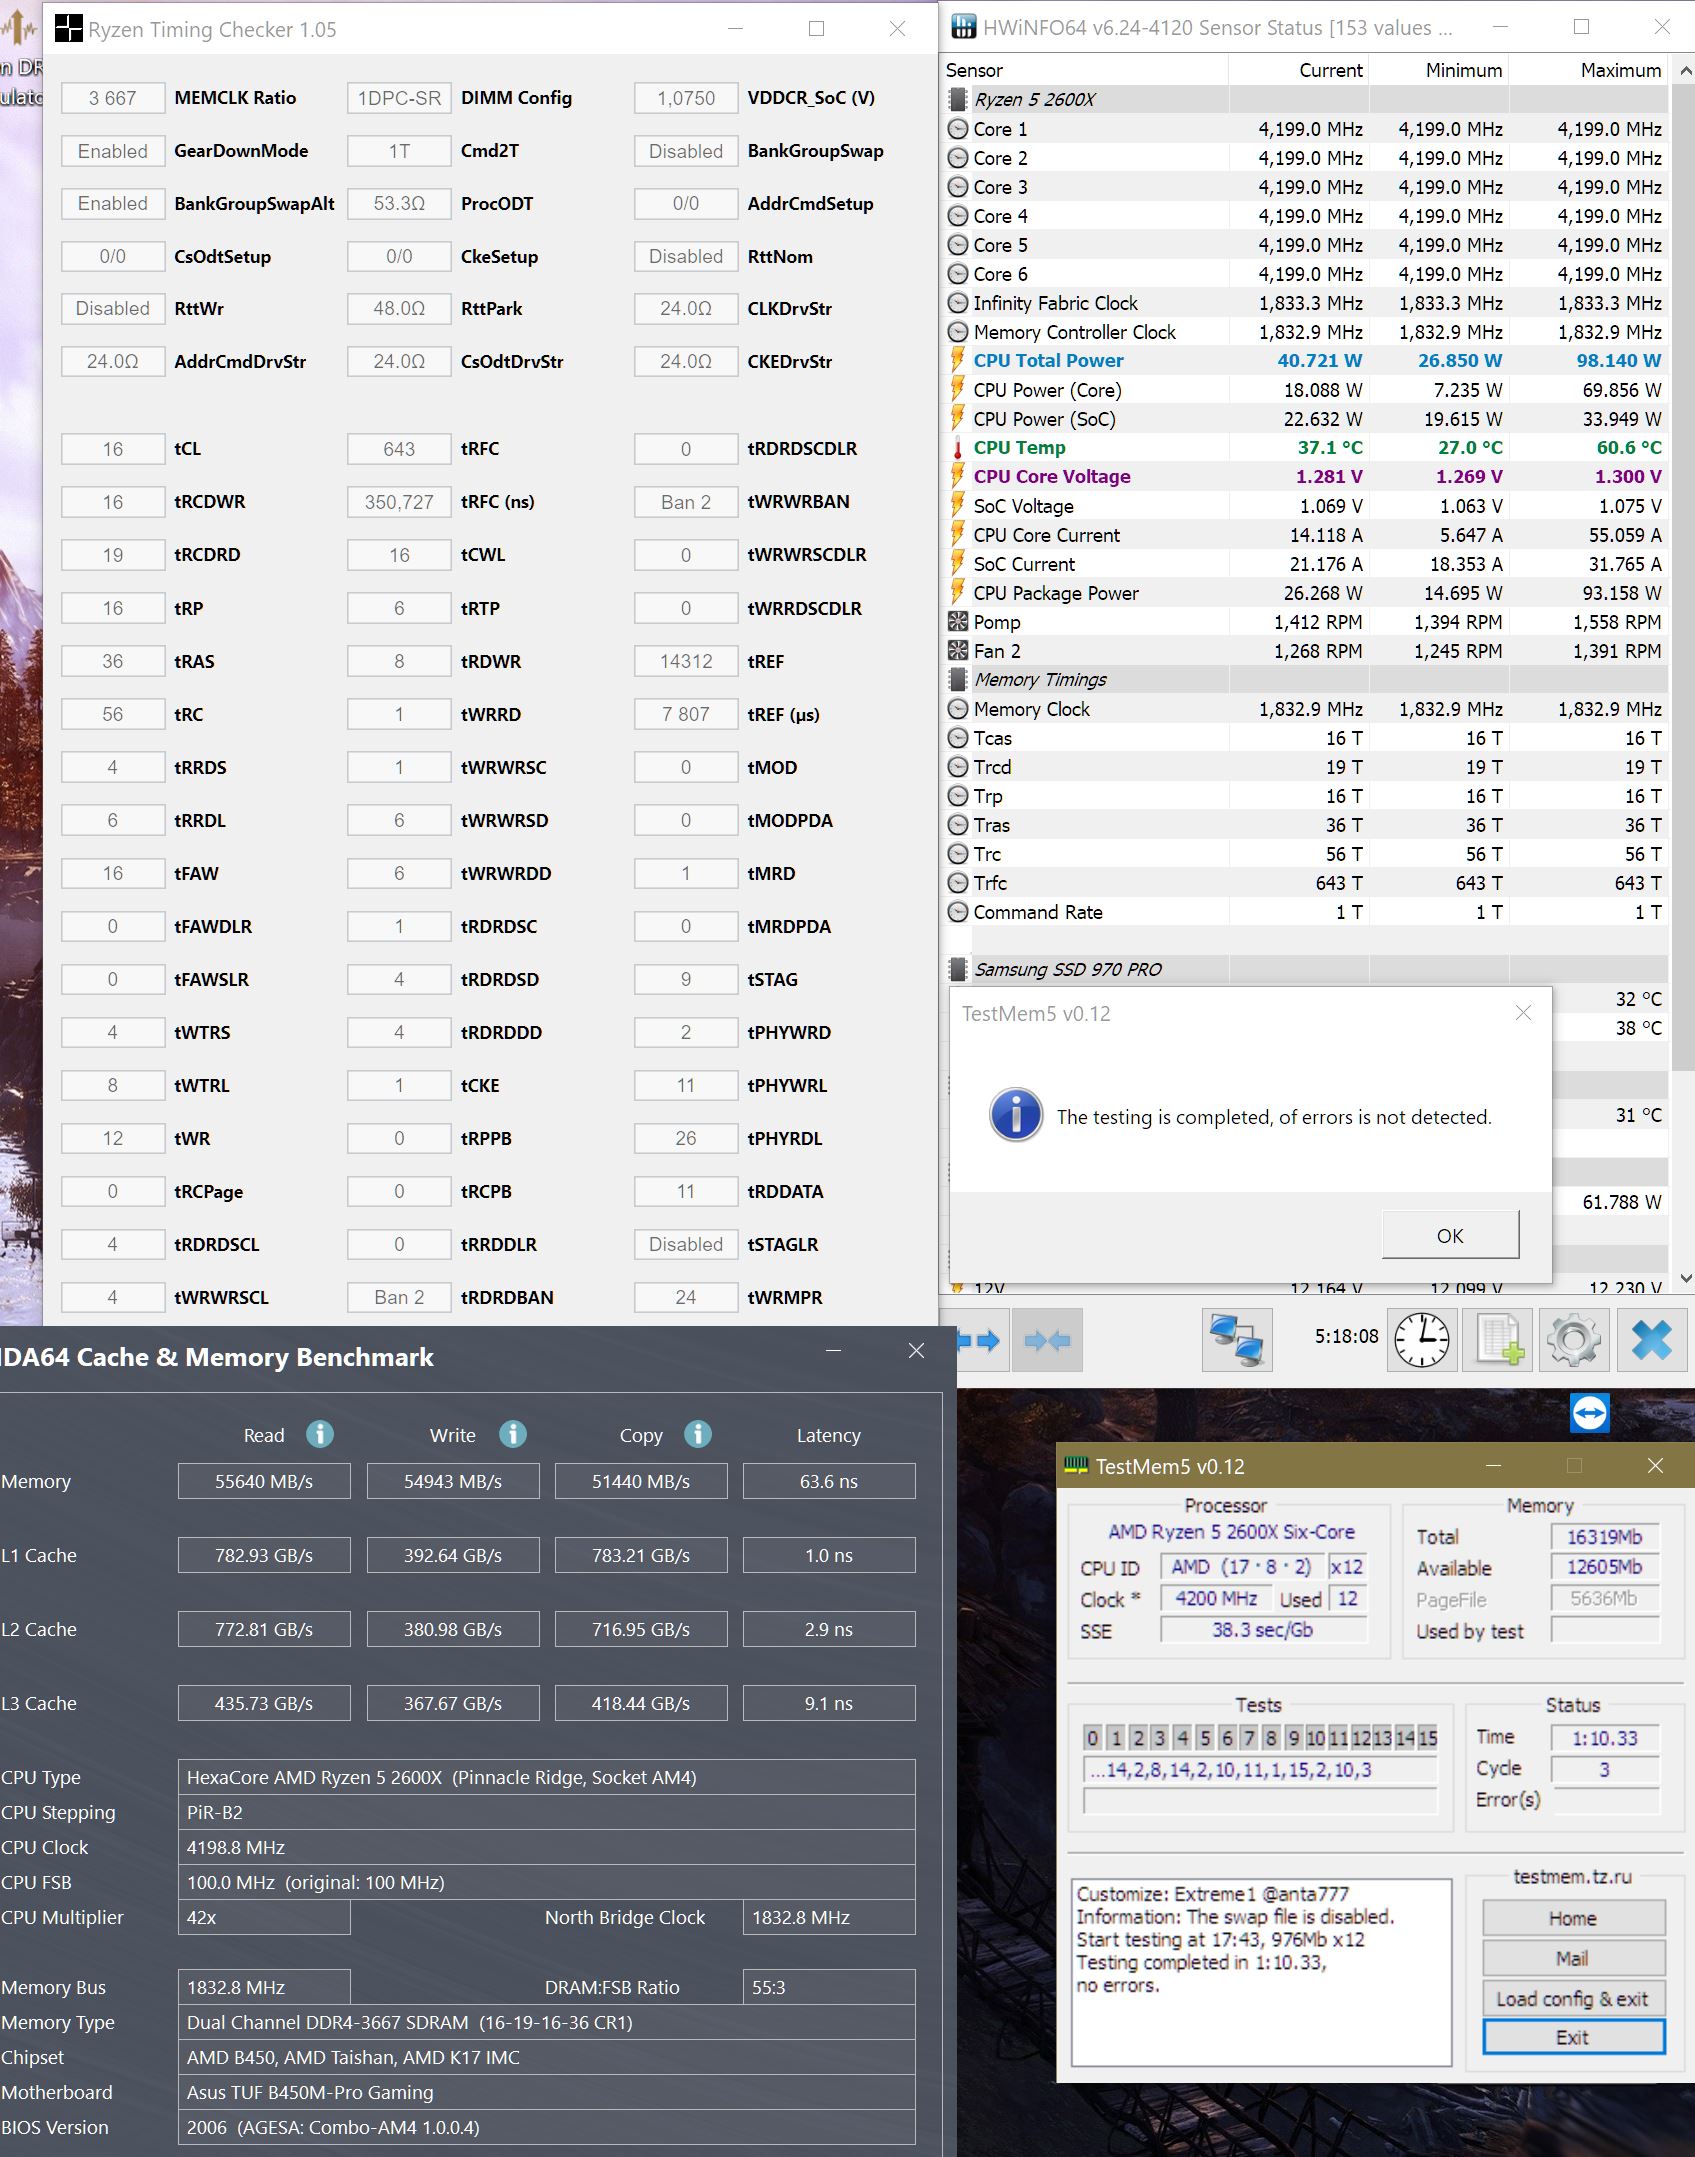This screenshot has height=2157, width=1695.
Task: Click the tRFC value field '643'
Action: [399, 449]
